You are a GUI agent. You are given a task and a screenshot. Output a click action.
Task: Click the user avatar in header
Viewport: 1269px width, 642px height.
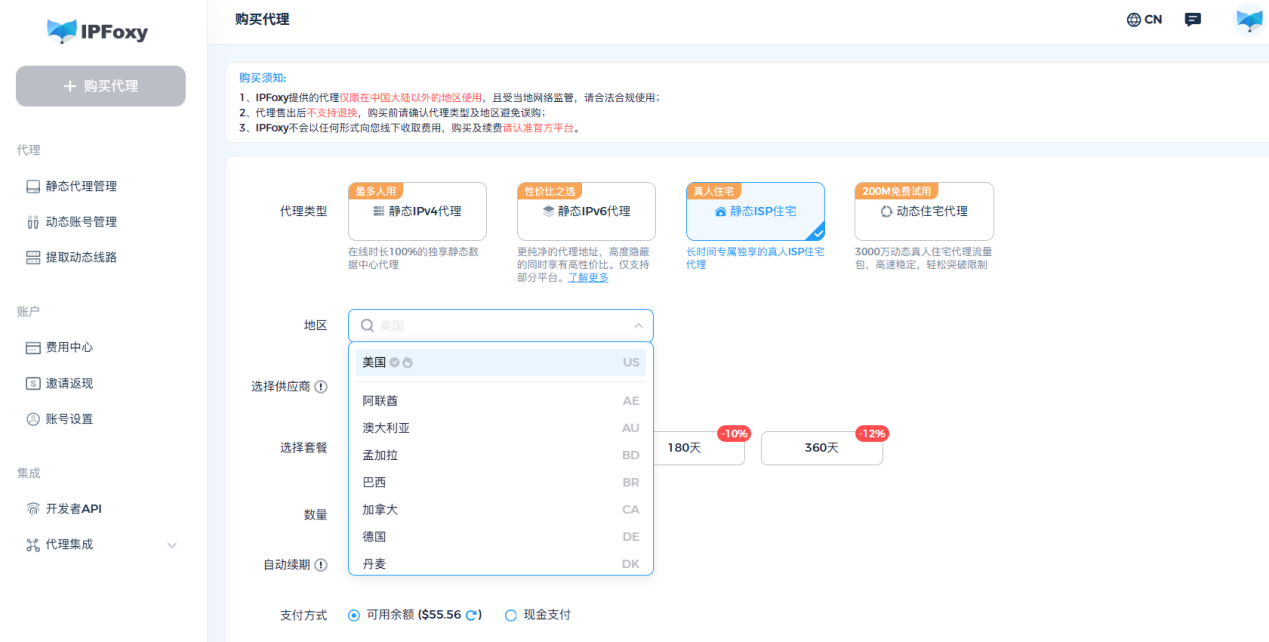[1249, 19]
